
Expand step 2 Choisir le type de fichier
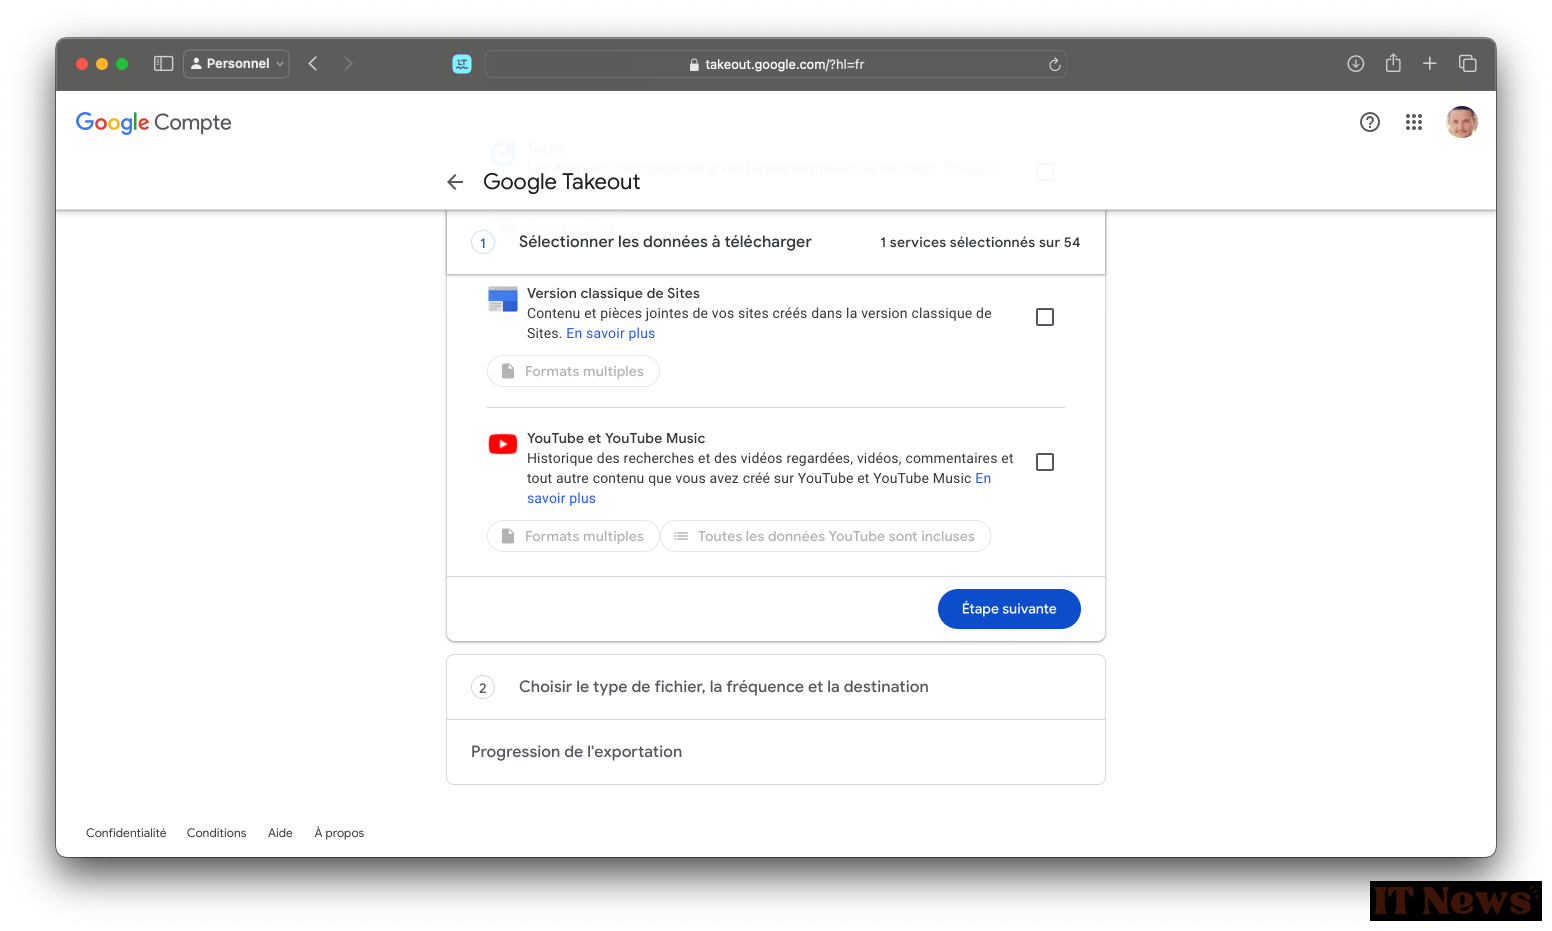[776, 687]
